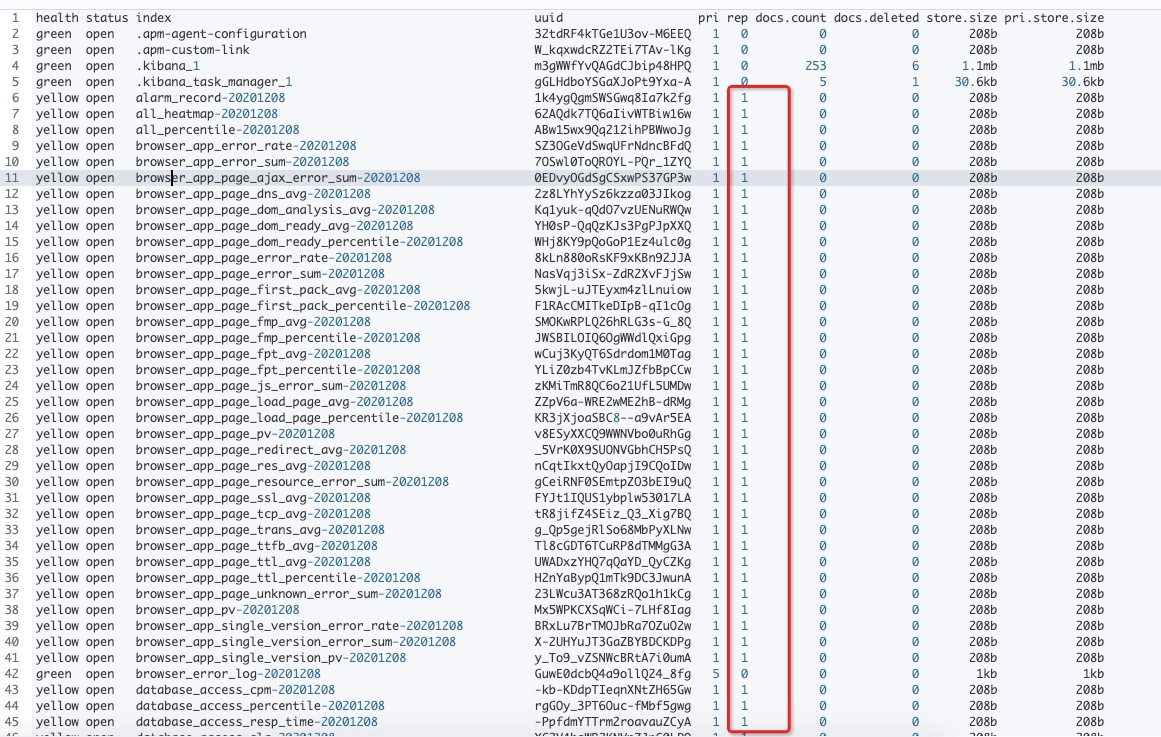Click the 'index' column header text
1161x737 pixels.
click(153, 18)
